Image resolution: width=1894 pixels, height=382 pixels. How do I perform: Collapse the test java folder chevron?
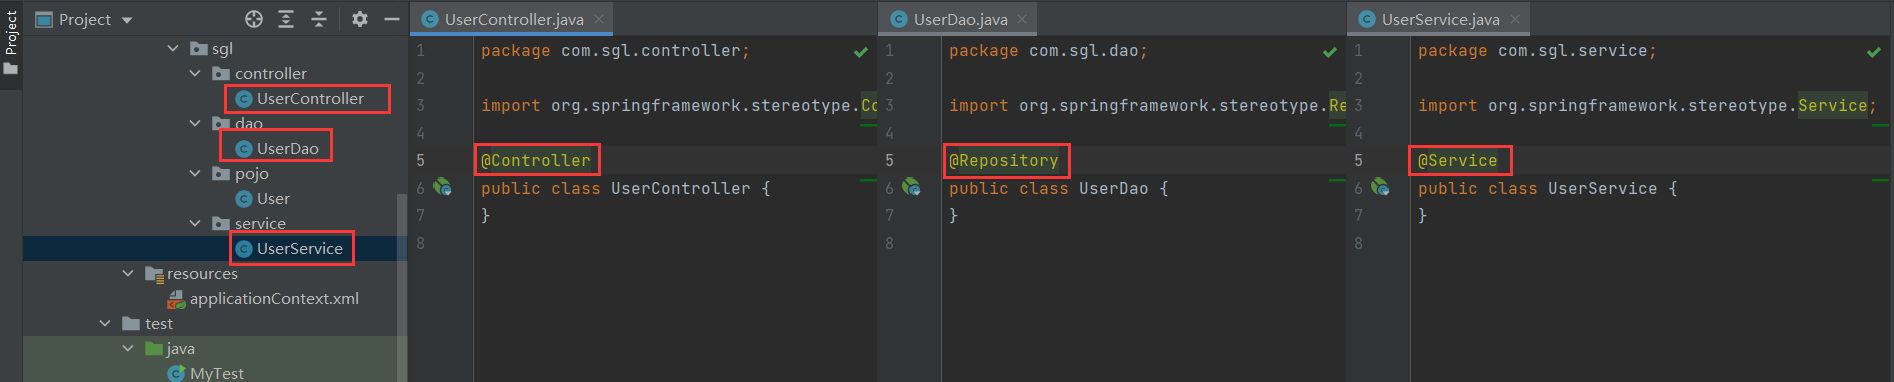tap(127, 348)
